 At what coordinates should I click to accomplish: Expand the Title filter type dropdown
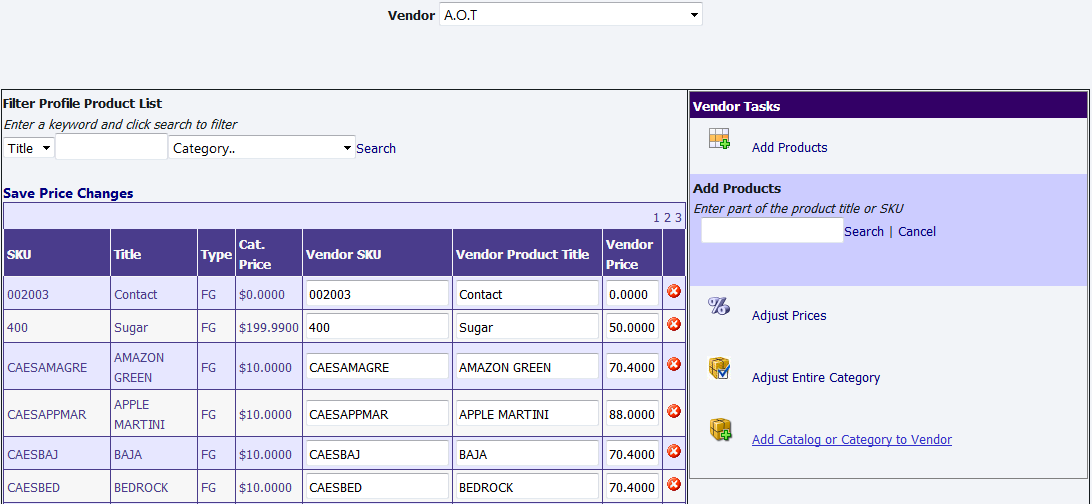point(29,148)
